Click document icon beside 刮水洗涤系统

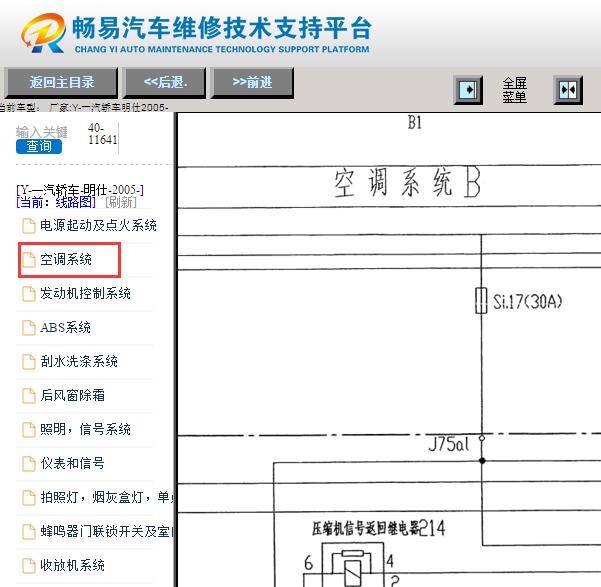coord(29,362)
